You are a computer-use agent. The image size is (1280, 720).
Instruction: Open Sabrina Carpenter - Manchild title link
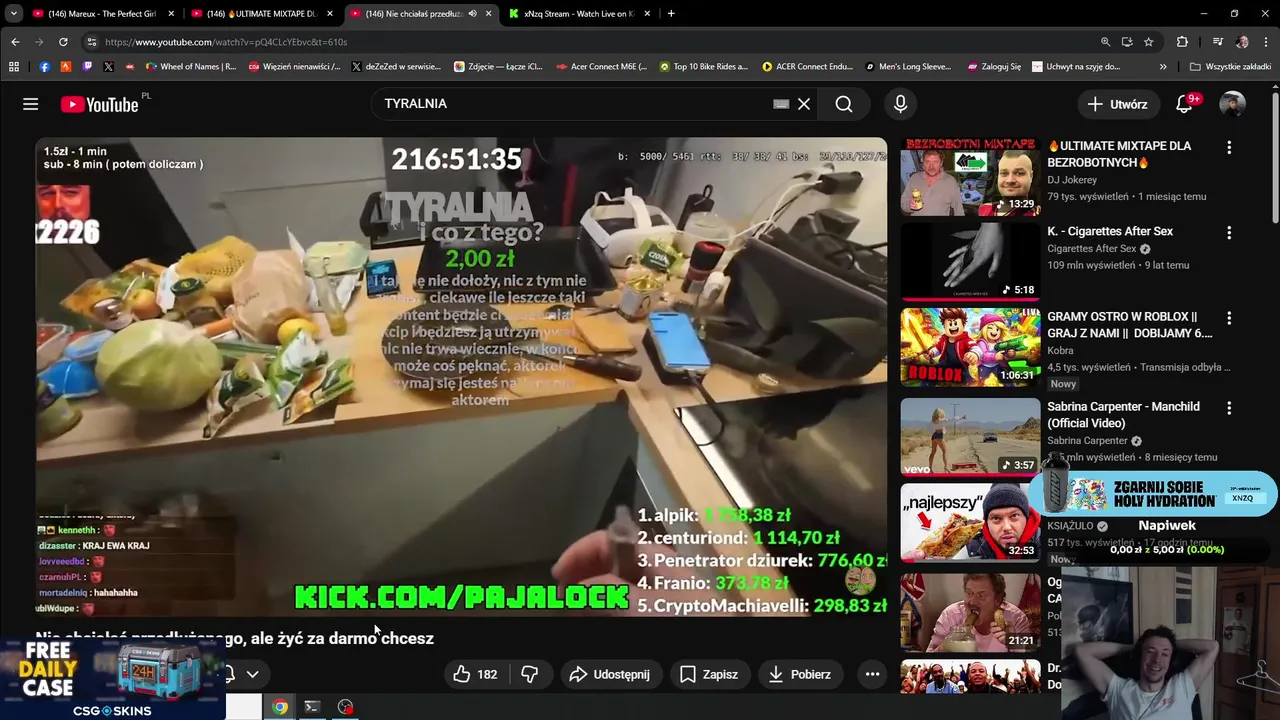1123,415
